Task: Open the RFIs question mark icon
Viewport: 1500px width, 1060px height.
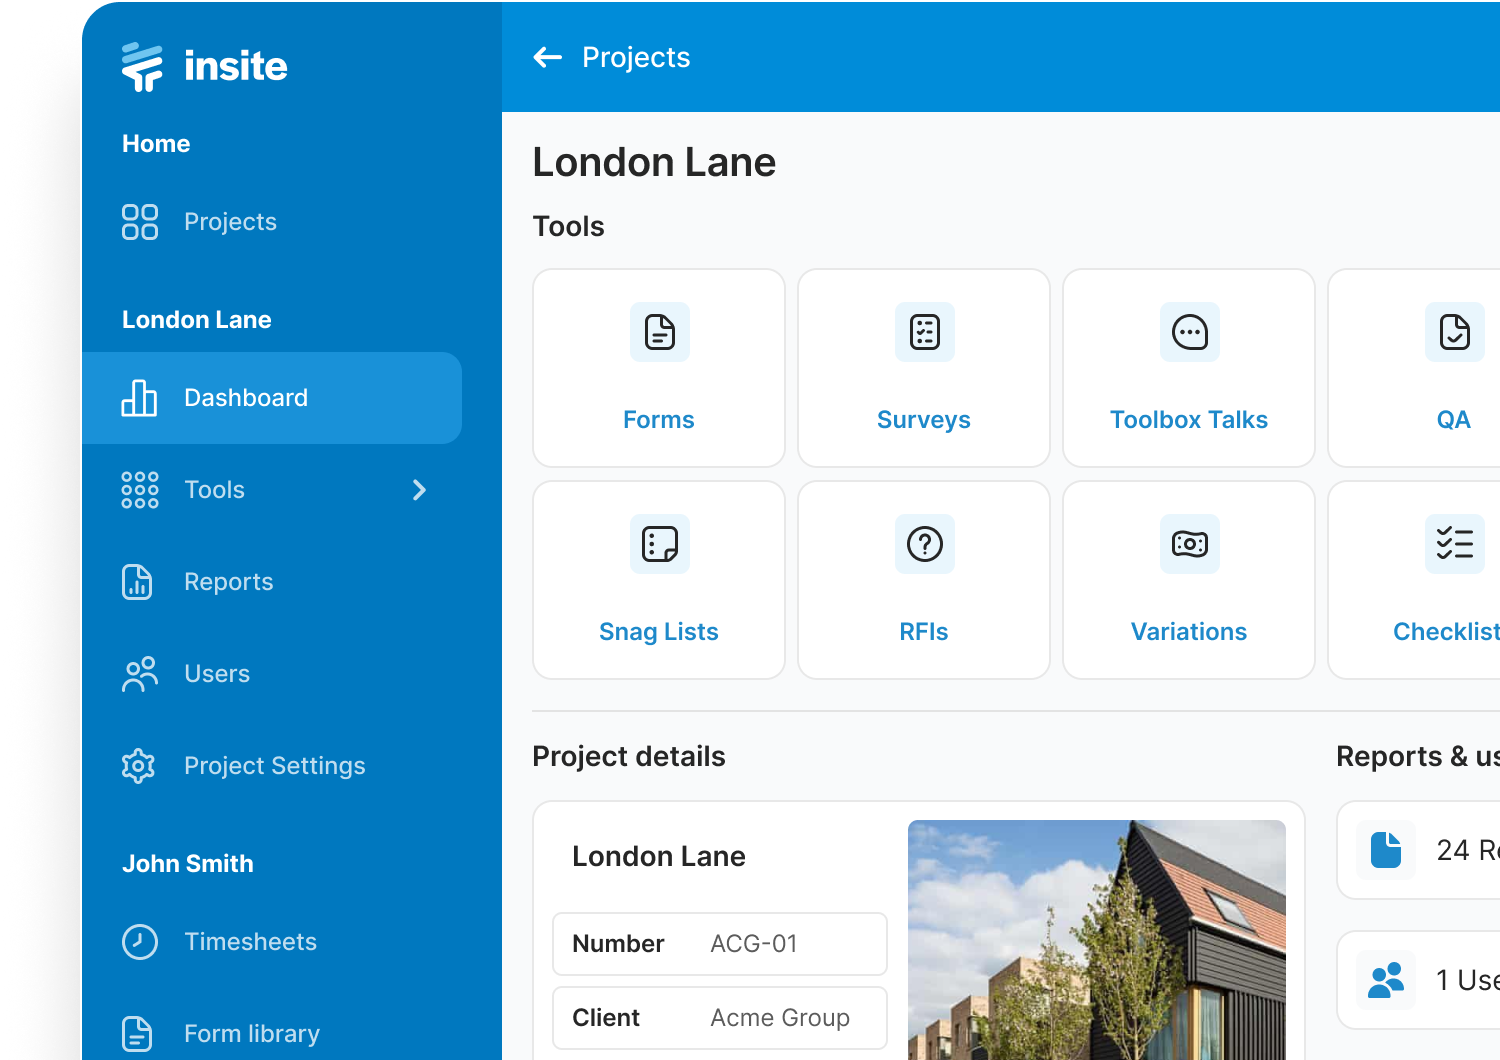Action: coord(924,545)
